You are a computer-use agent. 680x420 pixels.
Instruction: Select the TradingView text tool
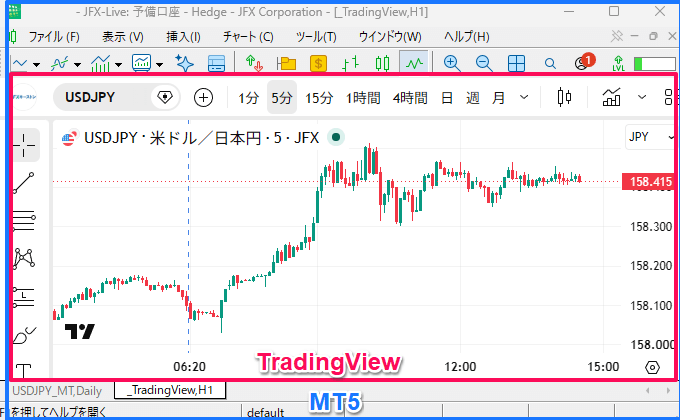(x=23, y=370)
